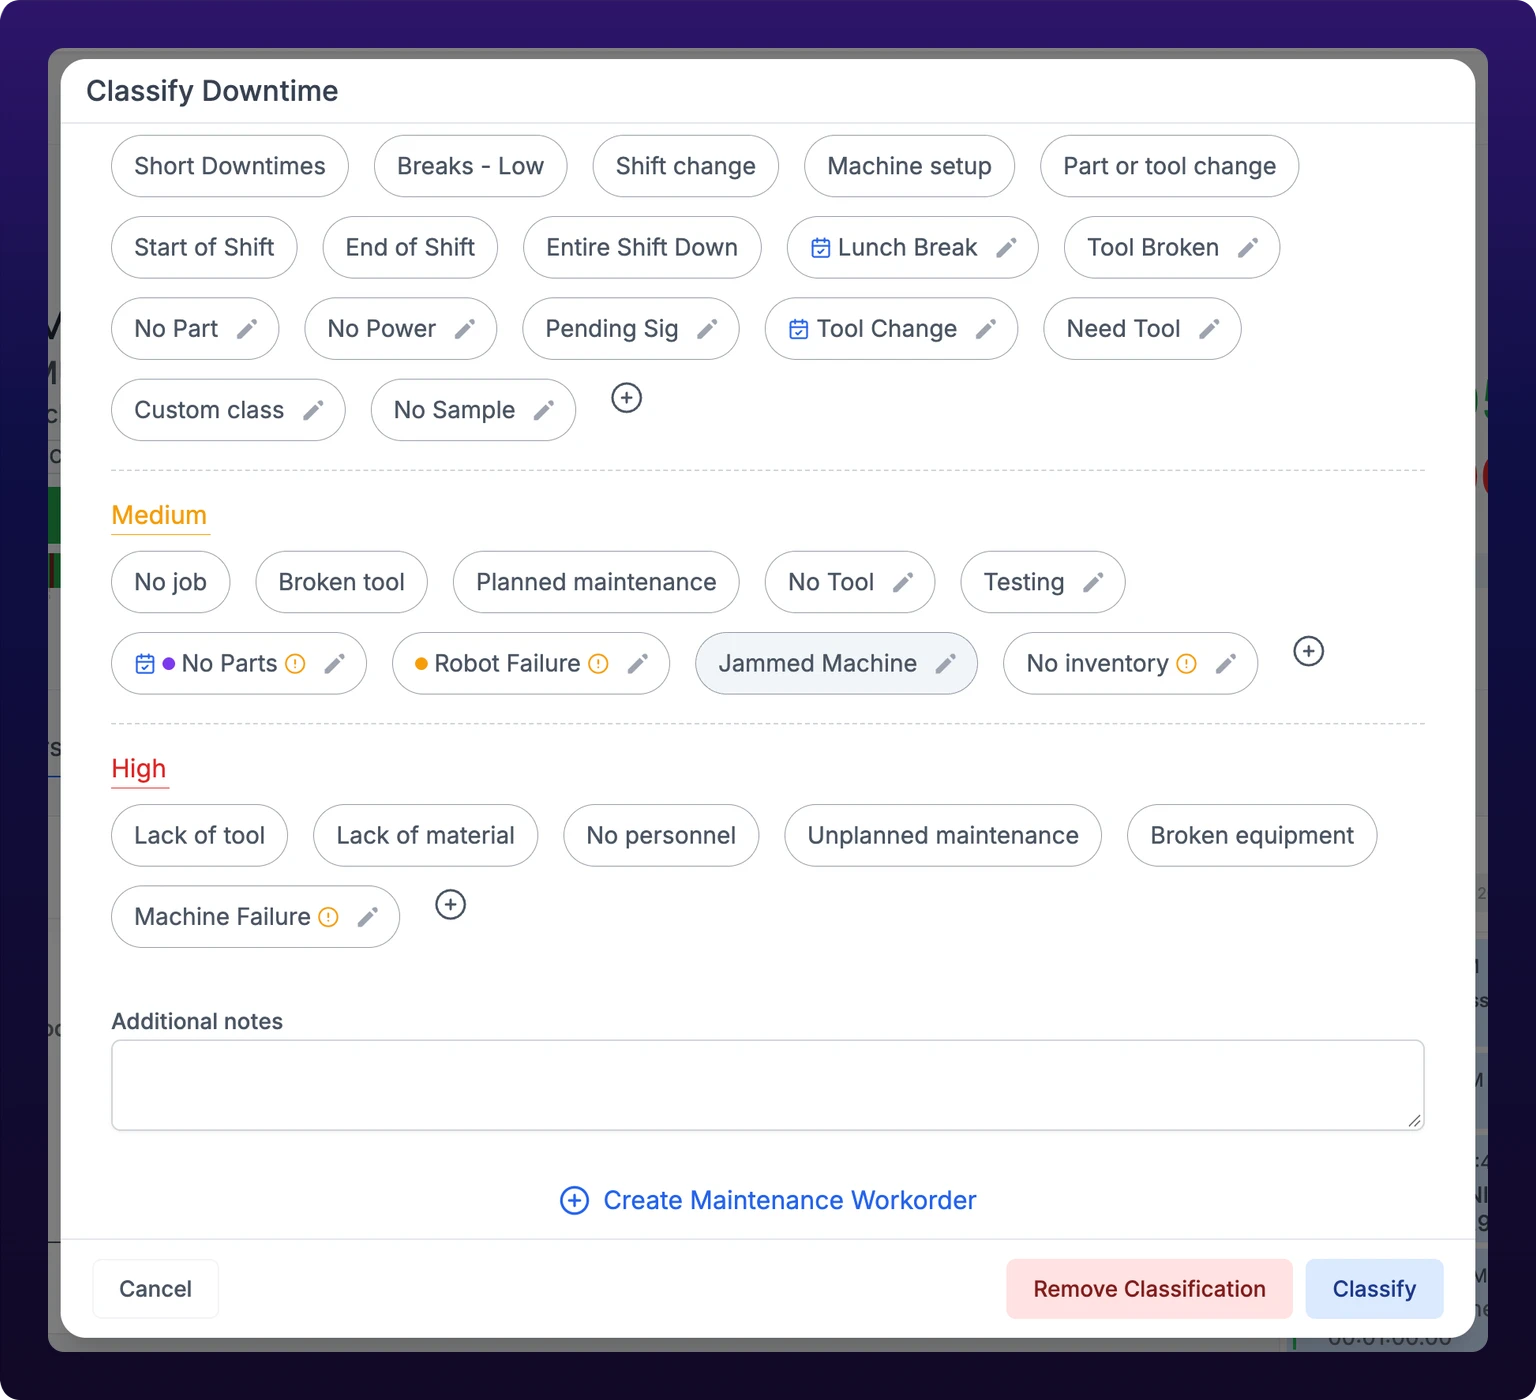
Task: Select the Part or tool change class
Action: (x=1170, y=166)
